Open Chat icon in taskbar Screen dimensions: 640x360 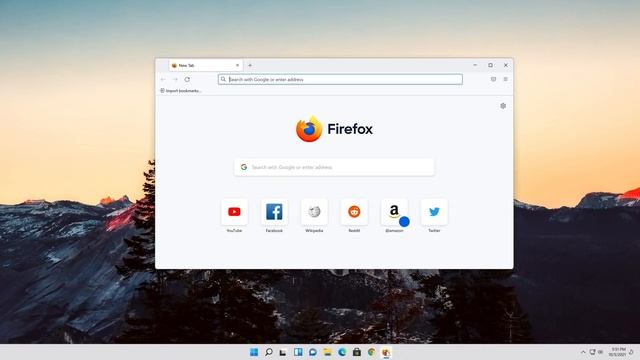(x=313, y=352)
